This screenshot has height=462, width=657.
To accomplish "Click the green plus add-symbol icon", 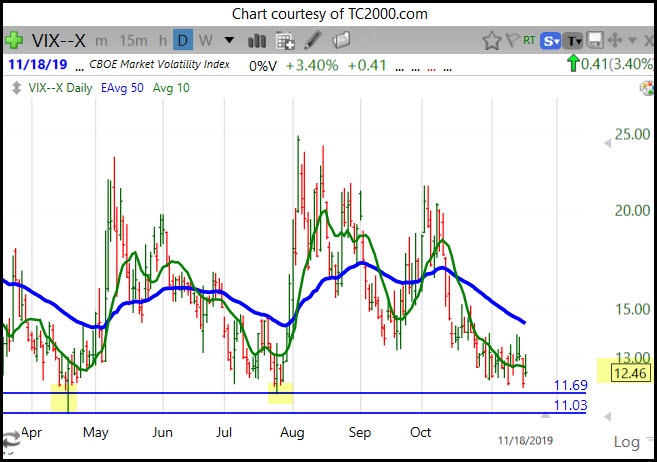I will [x=14, y=41].
